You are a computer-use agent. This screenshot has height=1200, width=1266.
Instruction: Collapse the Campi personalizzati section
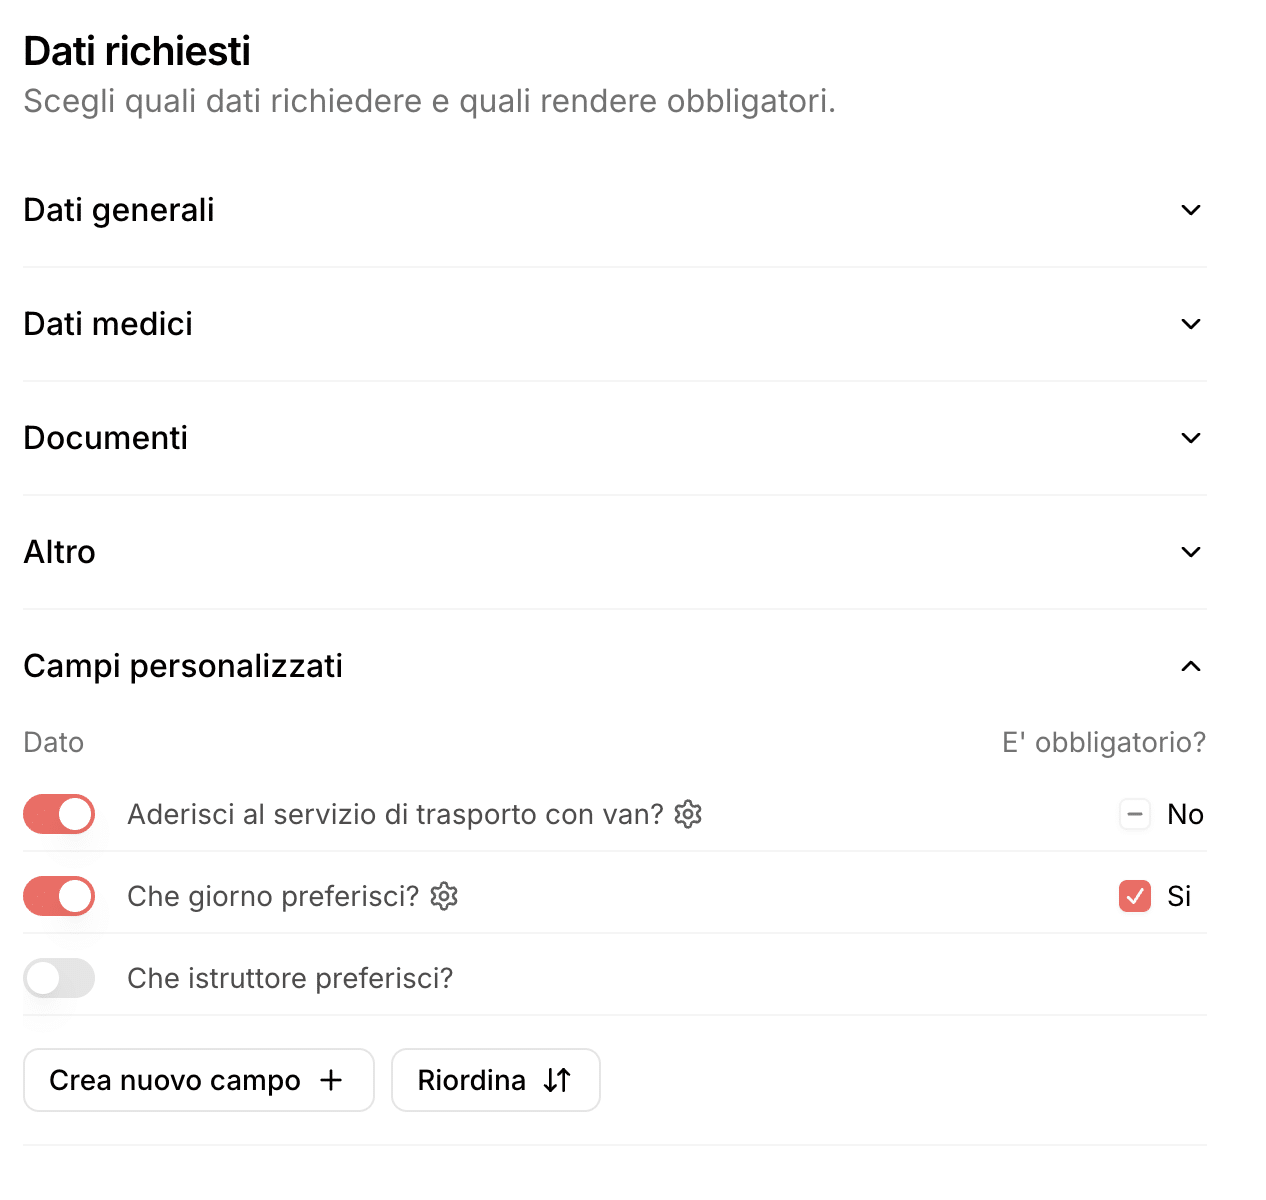point(1190,665)
